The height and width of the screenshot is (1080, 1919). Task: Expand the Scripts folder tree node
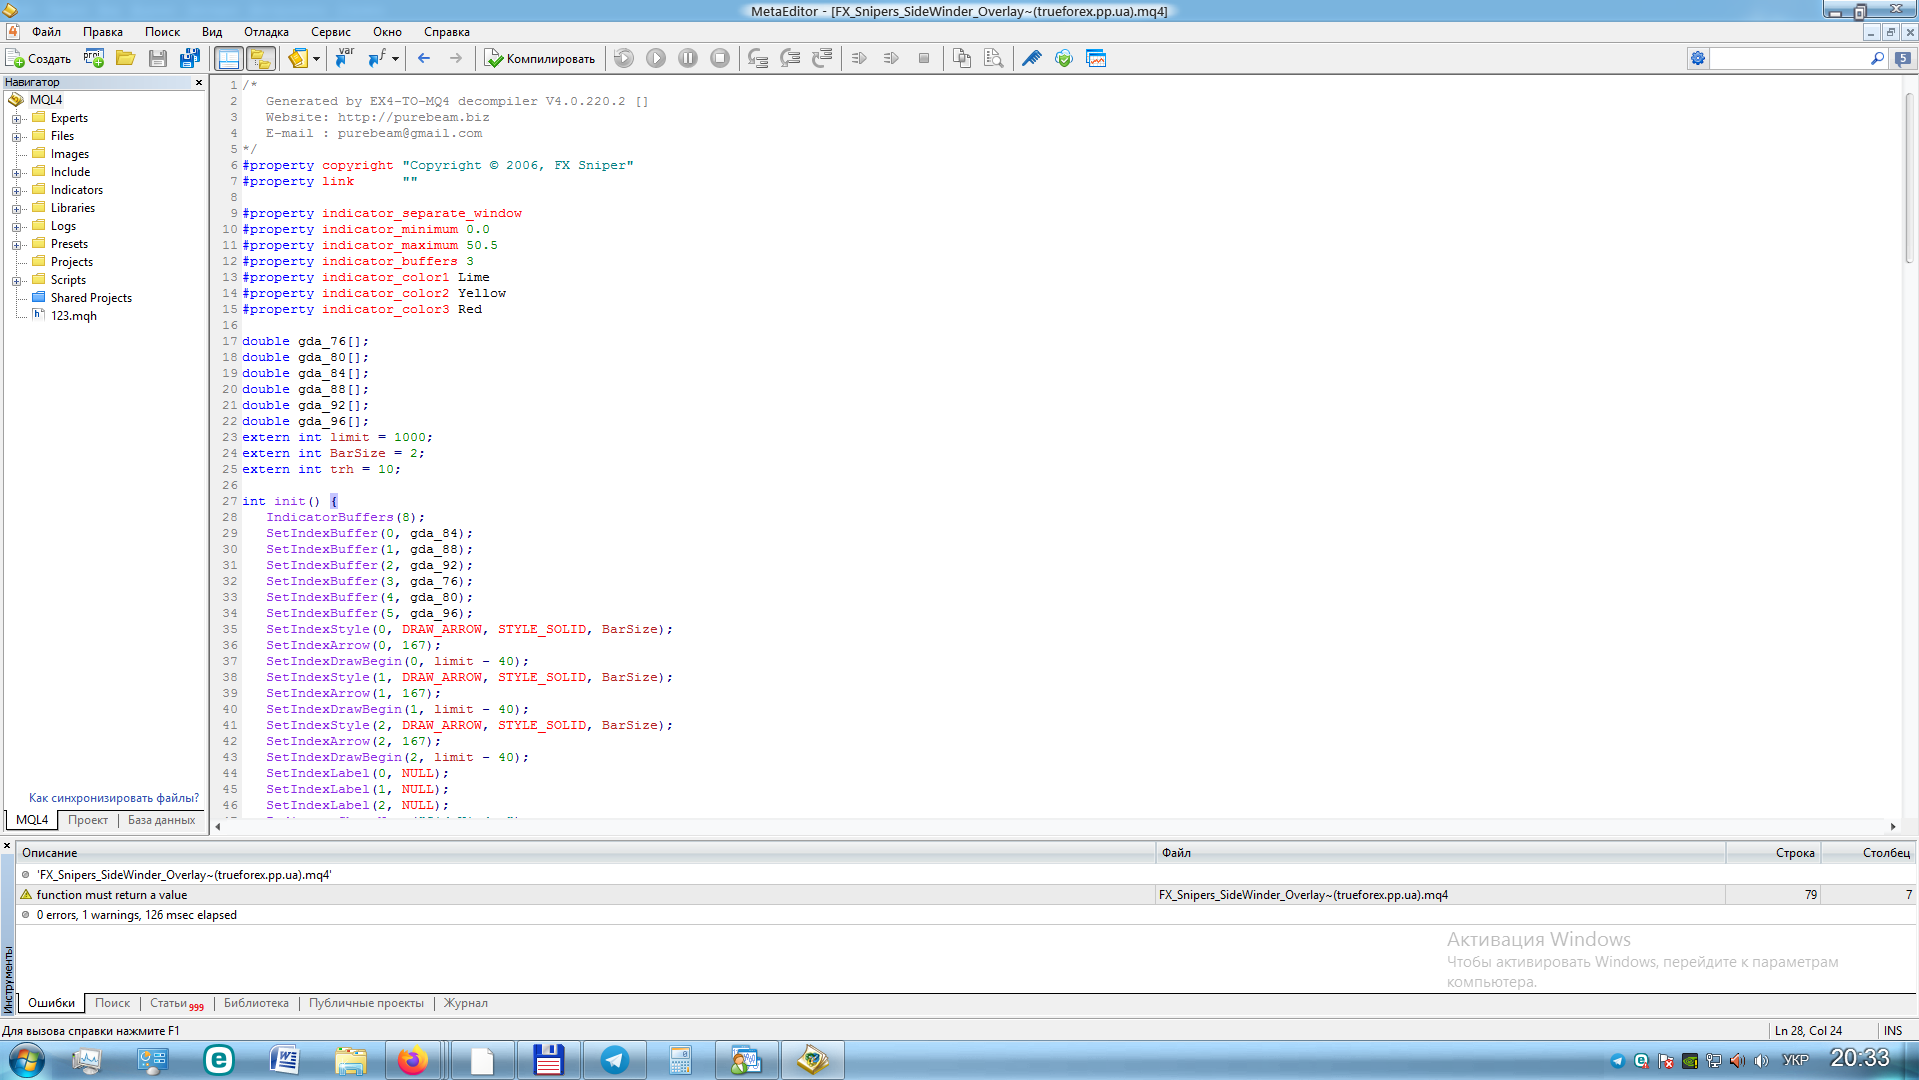tap(17, 281)
